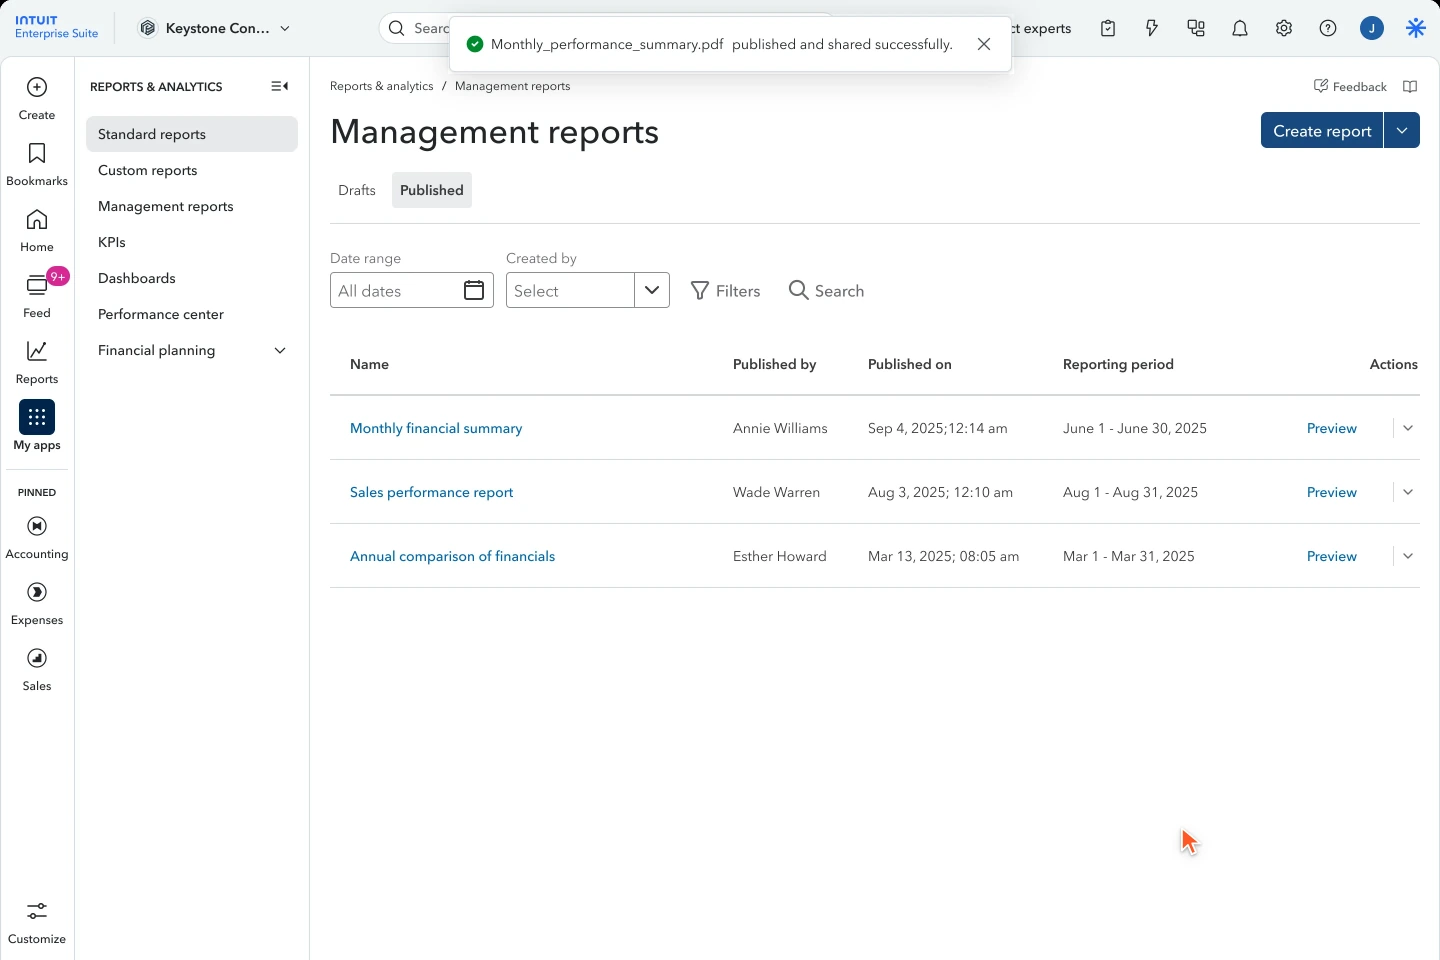Open the settings gear icon
Viewport: 1440px width, 960px height.
click(x=1284, y=29)
